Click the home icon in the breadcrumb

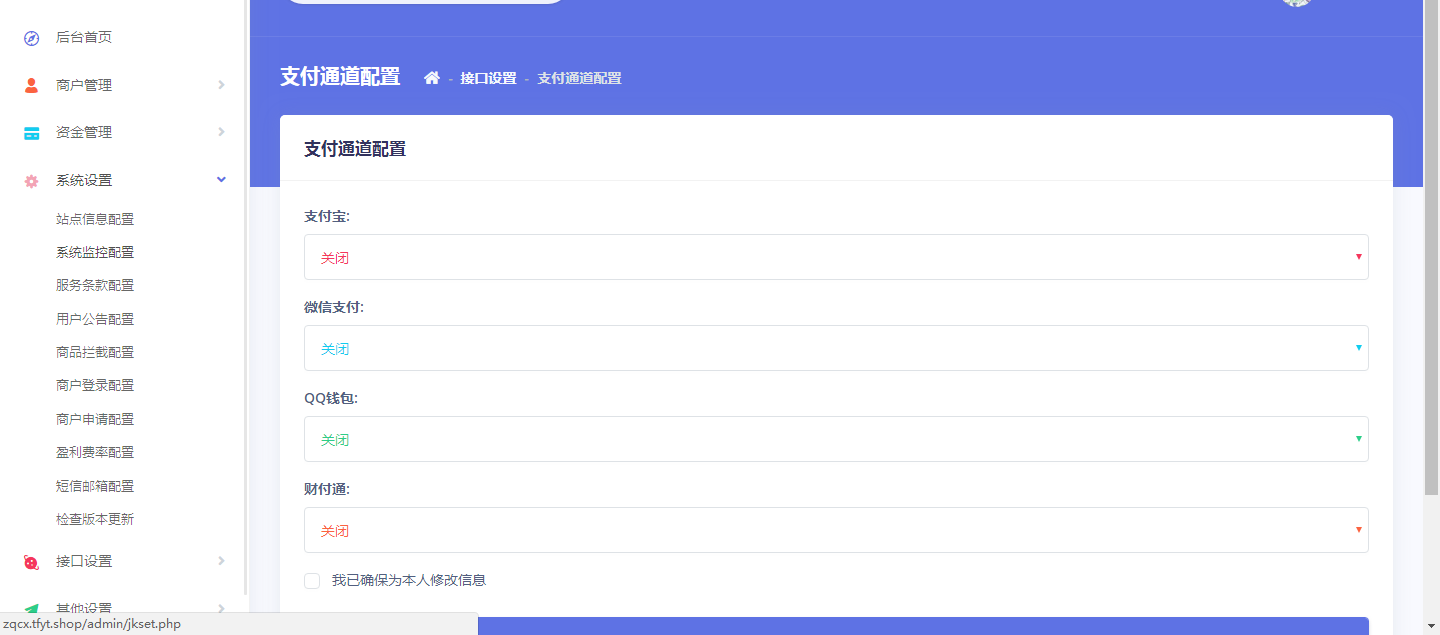pos(431,77)
